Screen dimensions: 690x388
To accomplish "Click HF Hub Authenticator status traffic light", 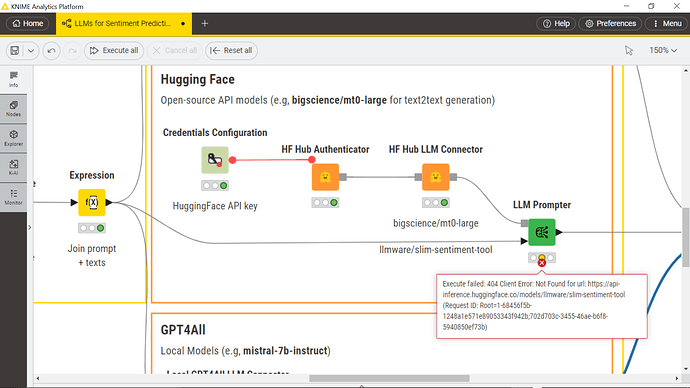I will click(325, 203).
